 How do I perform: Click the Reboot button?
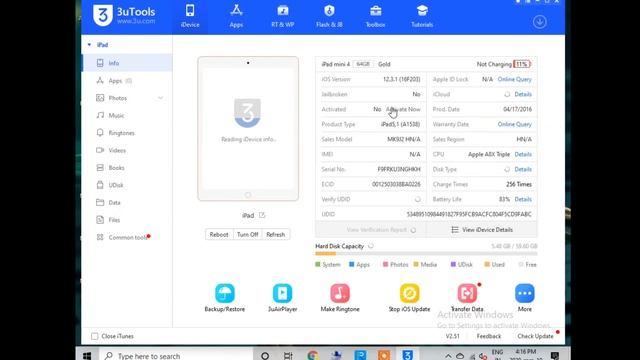tap(219, 234)
